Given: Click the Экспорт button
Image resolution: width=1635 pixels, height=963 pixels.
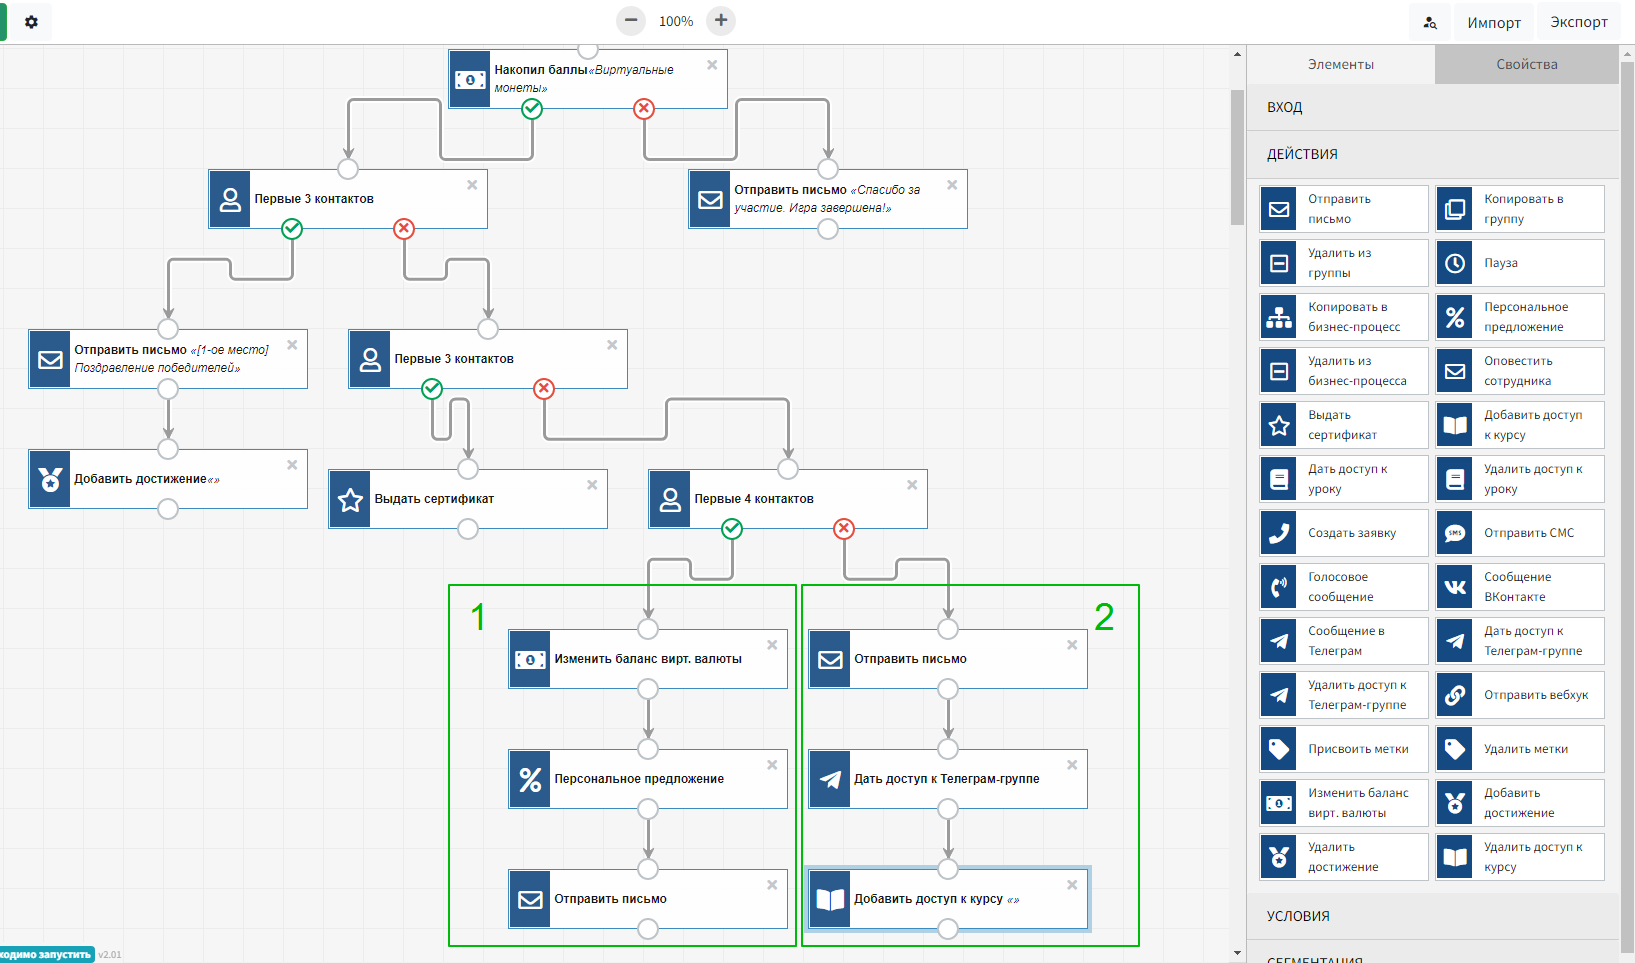Looking at the screenshot, I should (1578, 22).
